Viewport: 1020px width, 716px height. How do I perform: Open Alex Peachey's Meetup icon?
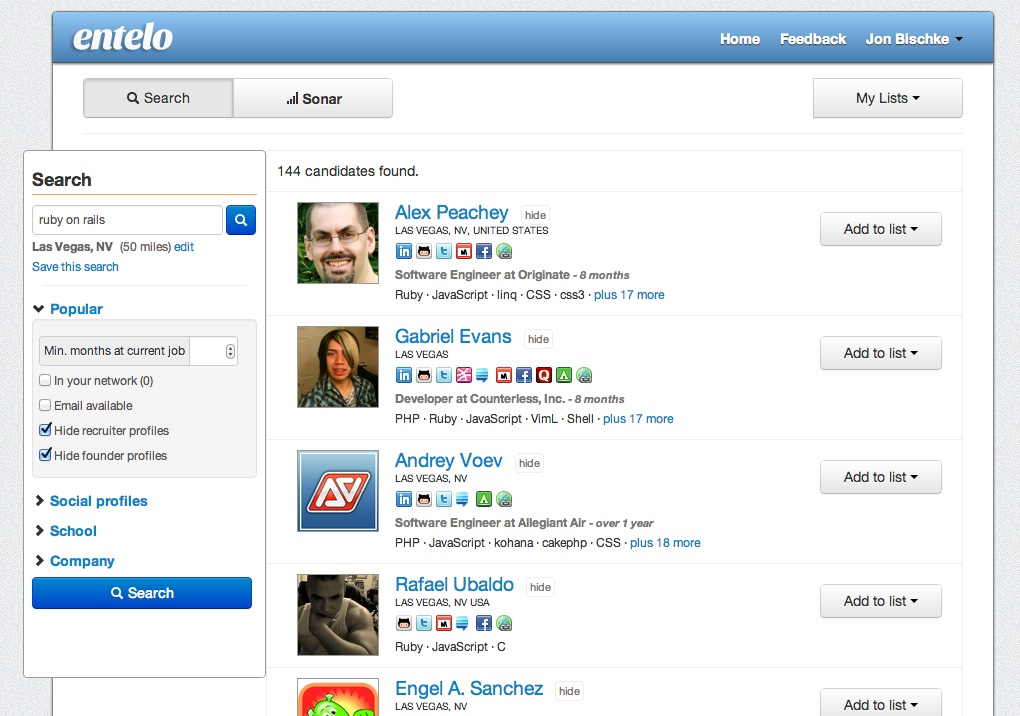tap(464, 251)
